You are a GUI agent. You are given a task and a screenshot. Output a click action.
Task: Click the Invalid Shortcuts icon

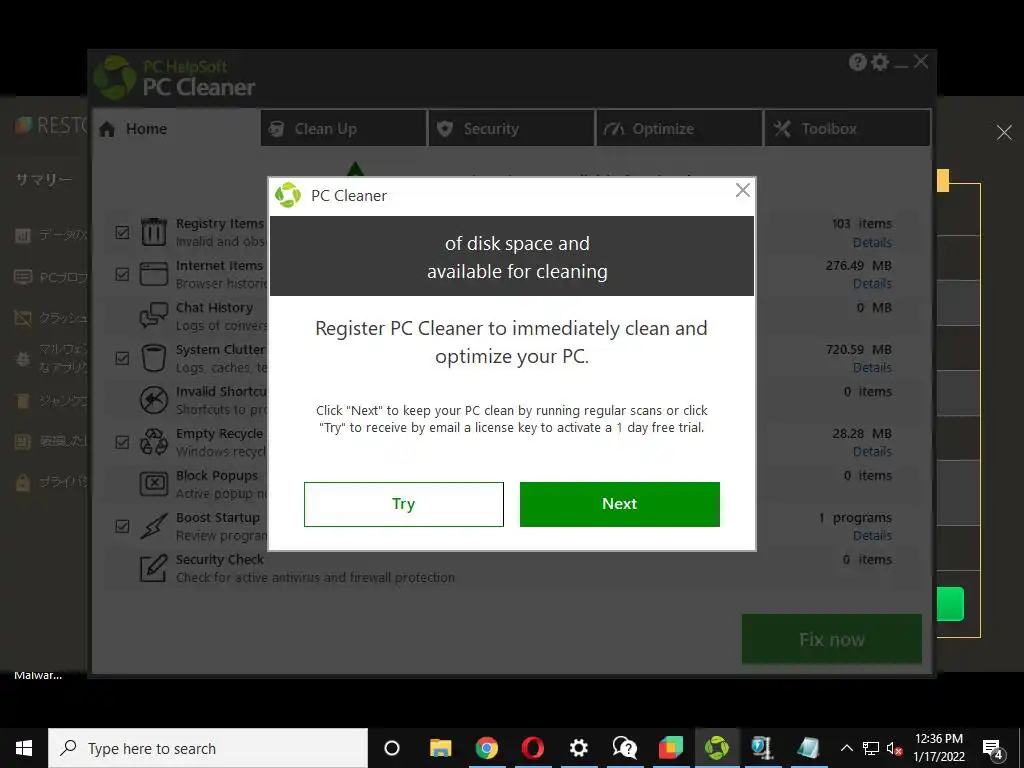154,400
